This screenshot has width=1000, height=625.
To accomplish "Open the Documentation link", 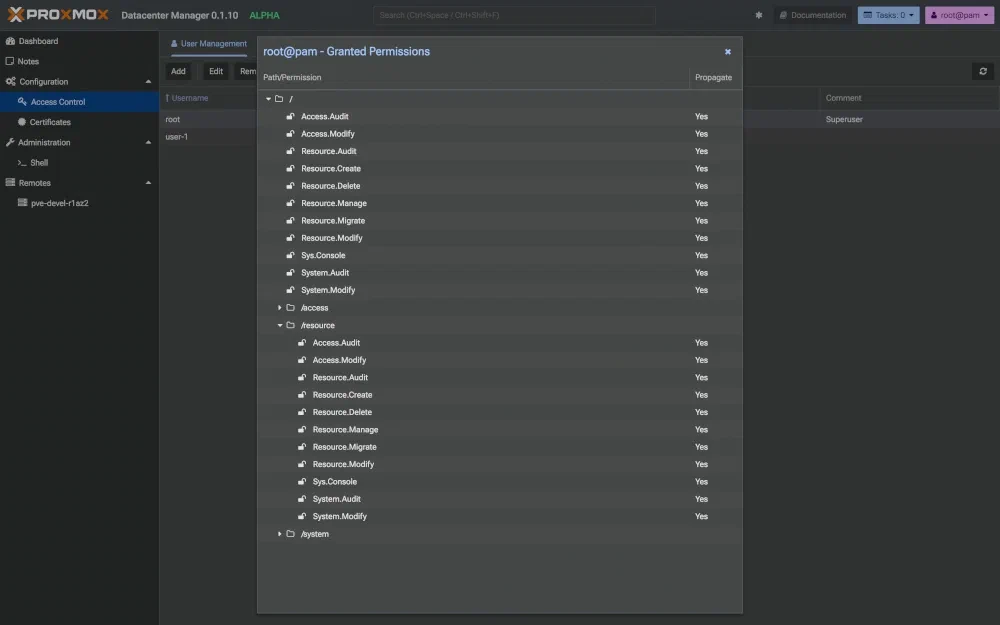I will click(813, 15).
